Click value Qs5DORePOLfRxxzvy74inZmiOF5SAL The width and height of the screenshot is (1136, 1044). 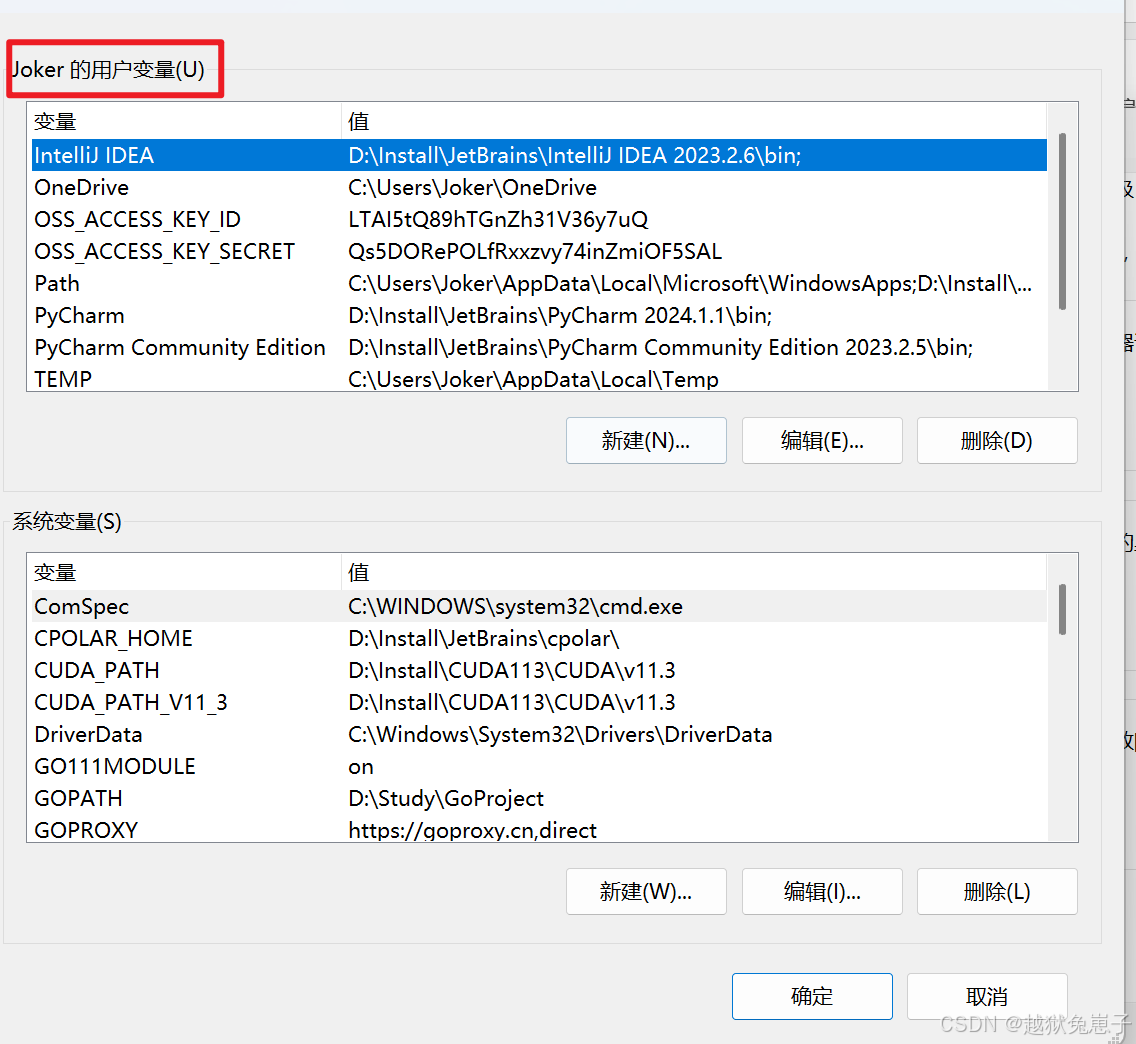[535, 251]
